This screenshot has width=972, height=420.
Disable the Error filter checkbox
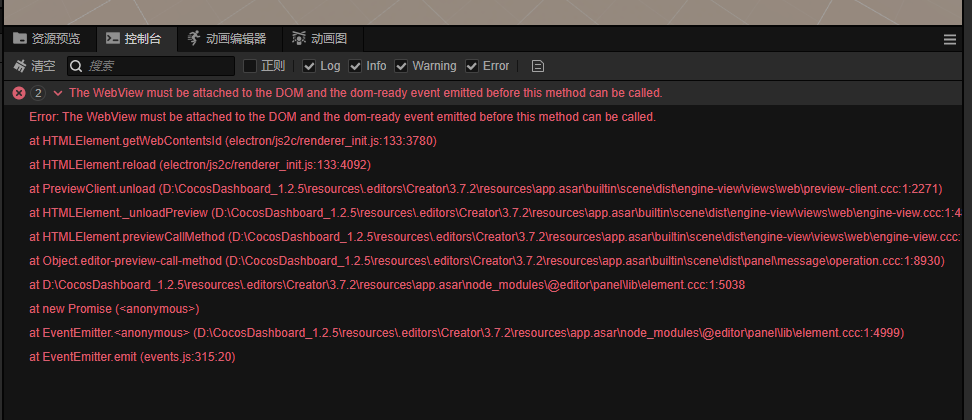click(x=472, y=66)
